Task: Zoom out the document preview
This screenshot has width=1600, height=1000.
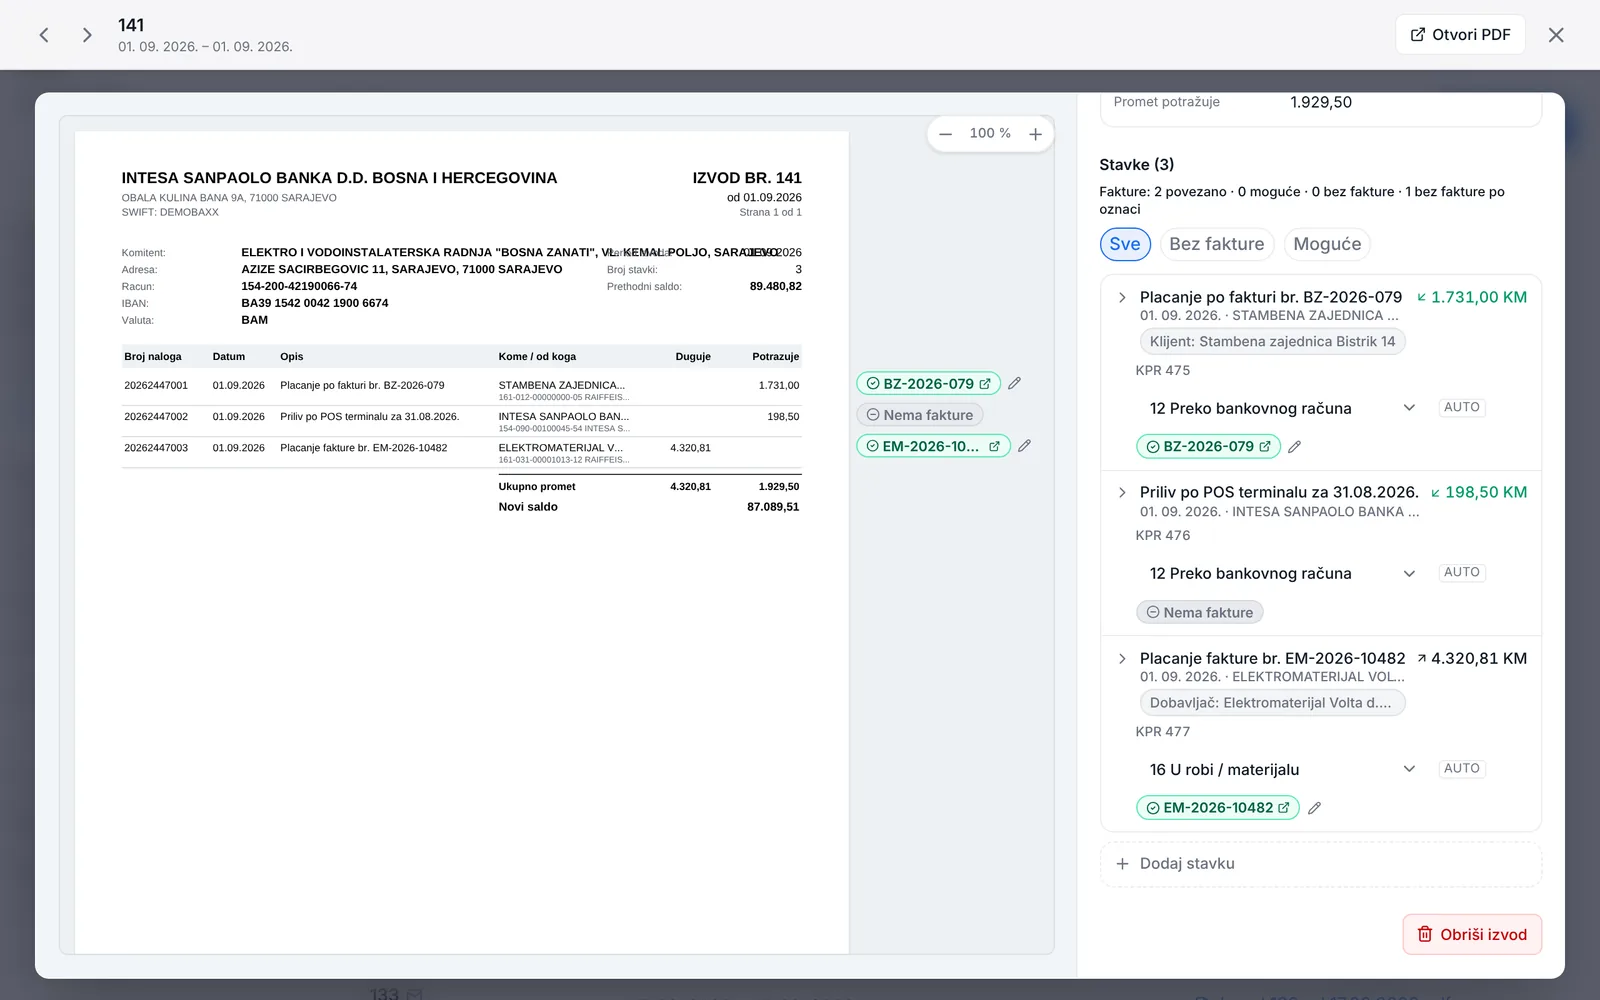Action: tap(945, 134)
